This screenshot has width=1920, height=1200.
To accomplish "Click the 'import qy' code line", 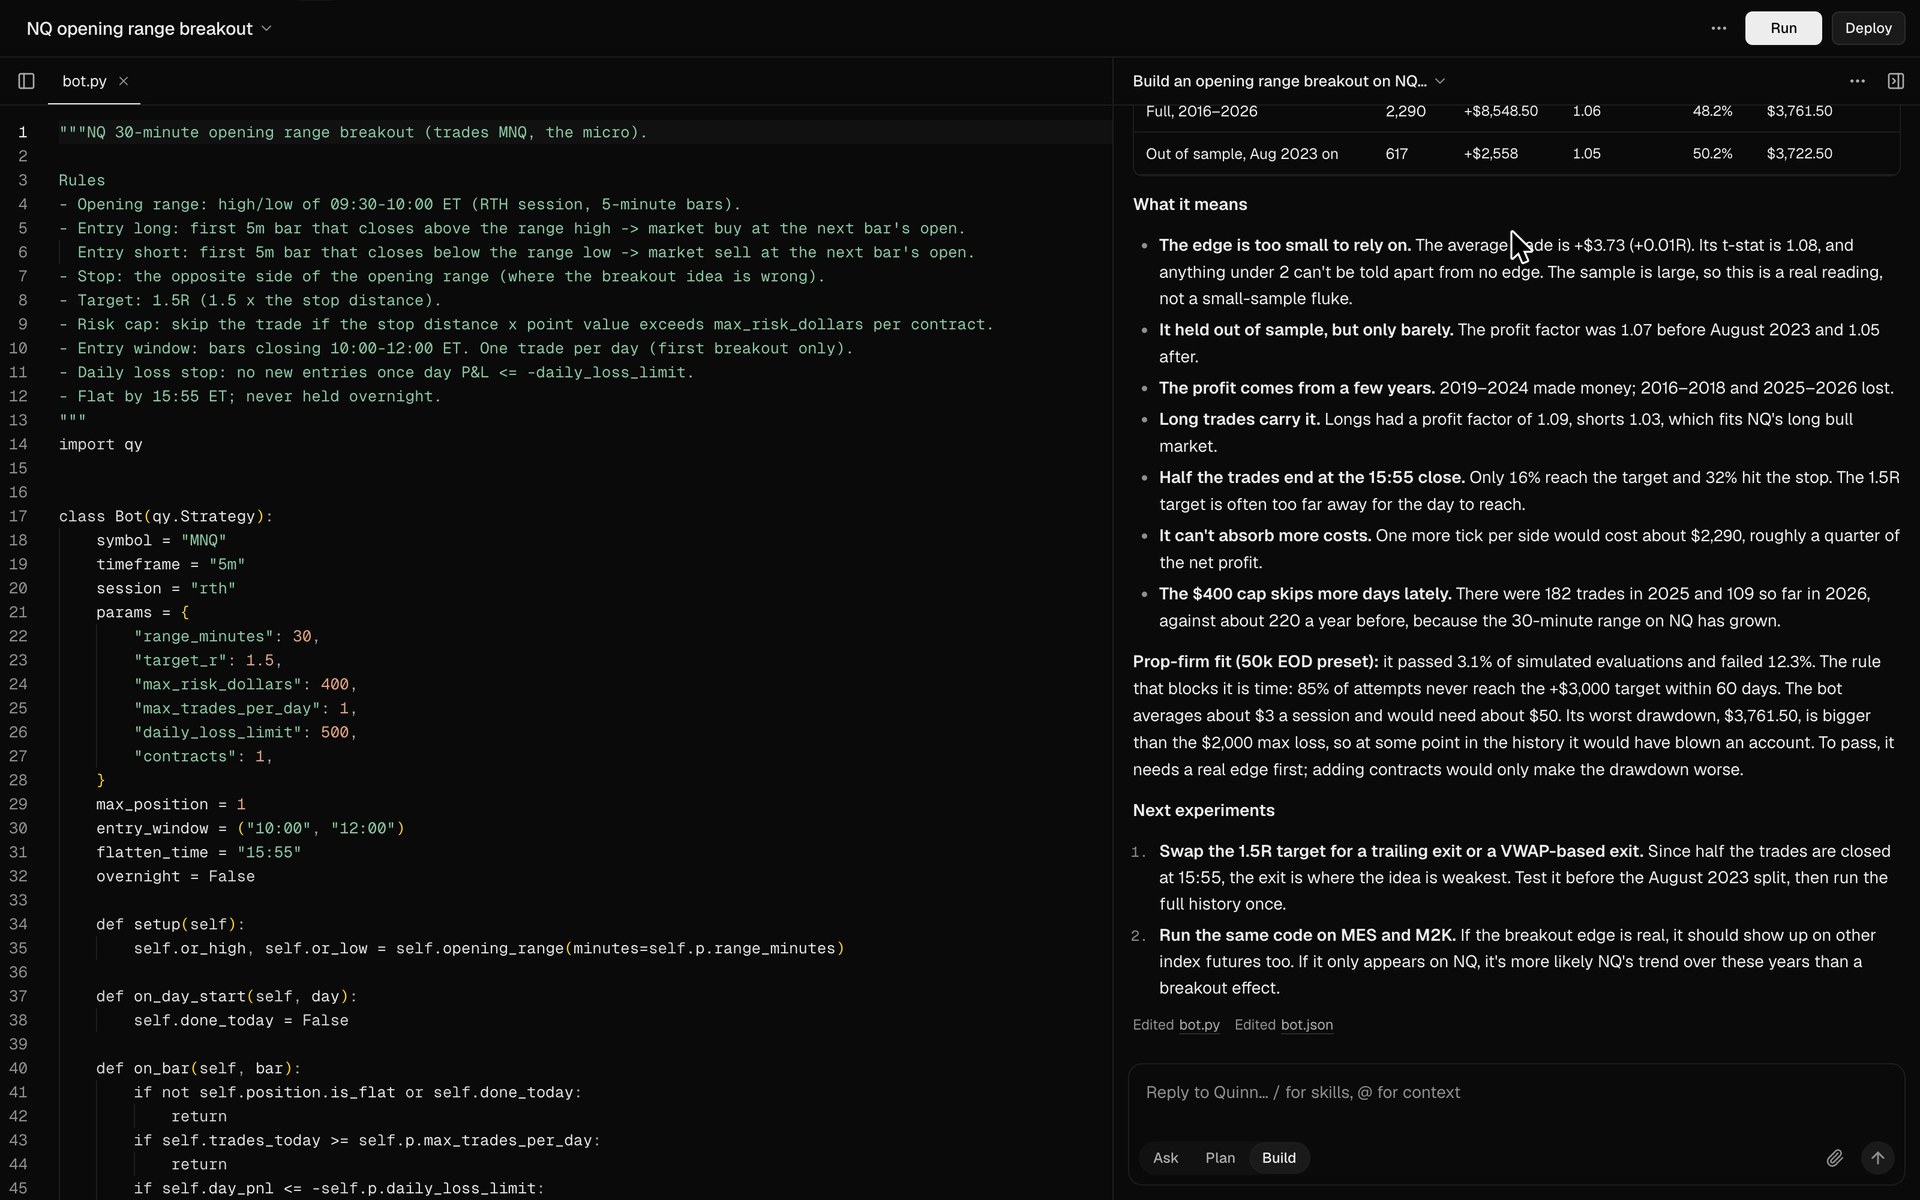I will [x=101, y=445].
